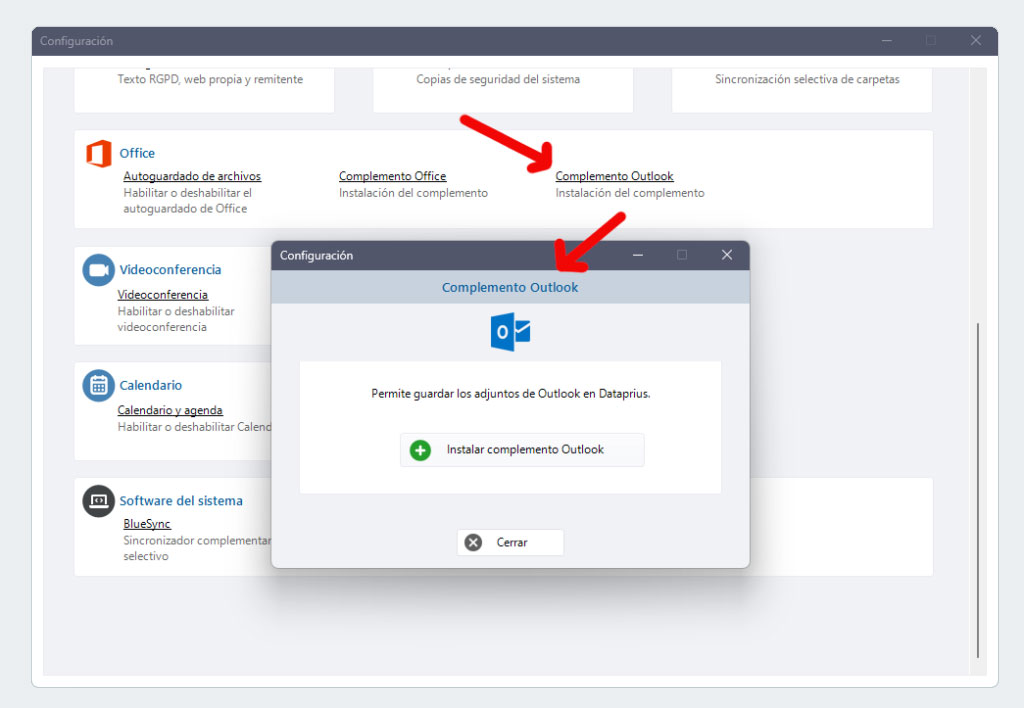The height and width of the screenshot is (708, 1024).
Task: Install the Outlook complement
Action: point(522,449)
